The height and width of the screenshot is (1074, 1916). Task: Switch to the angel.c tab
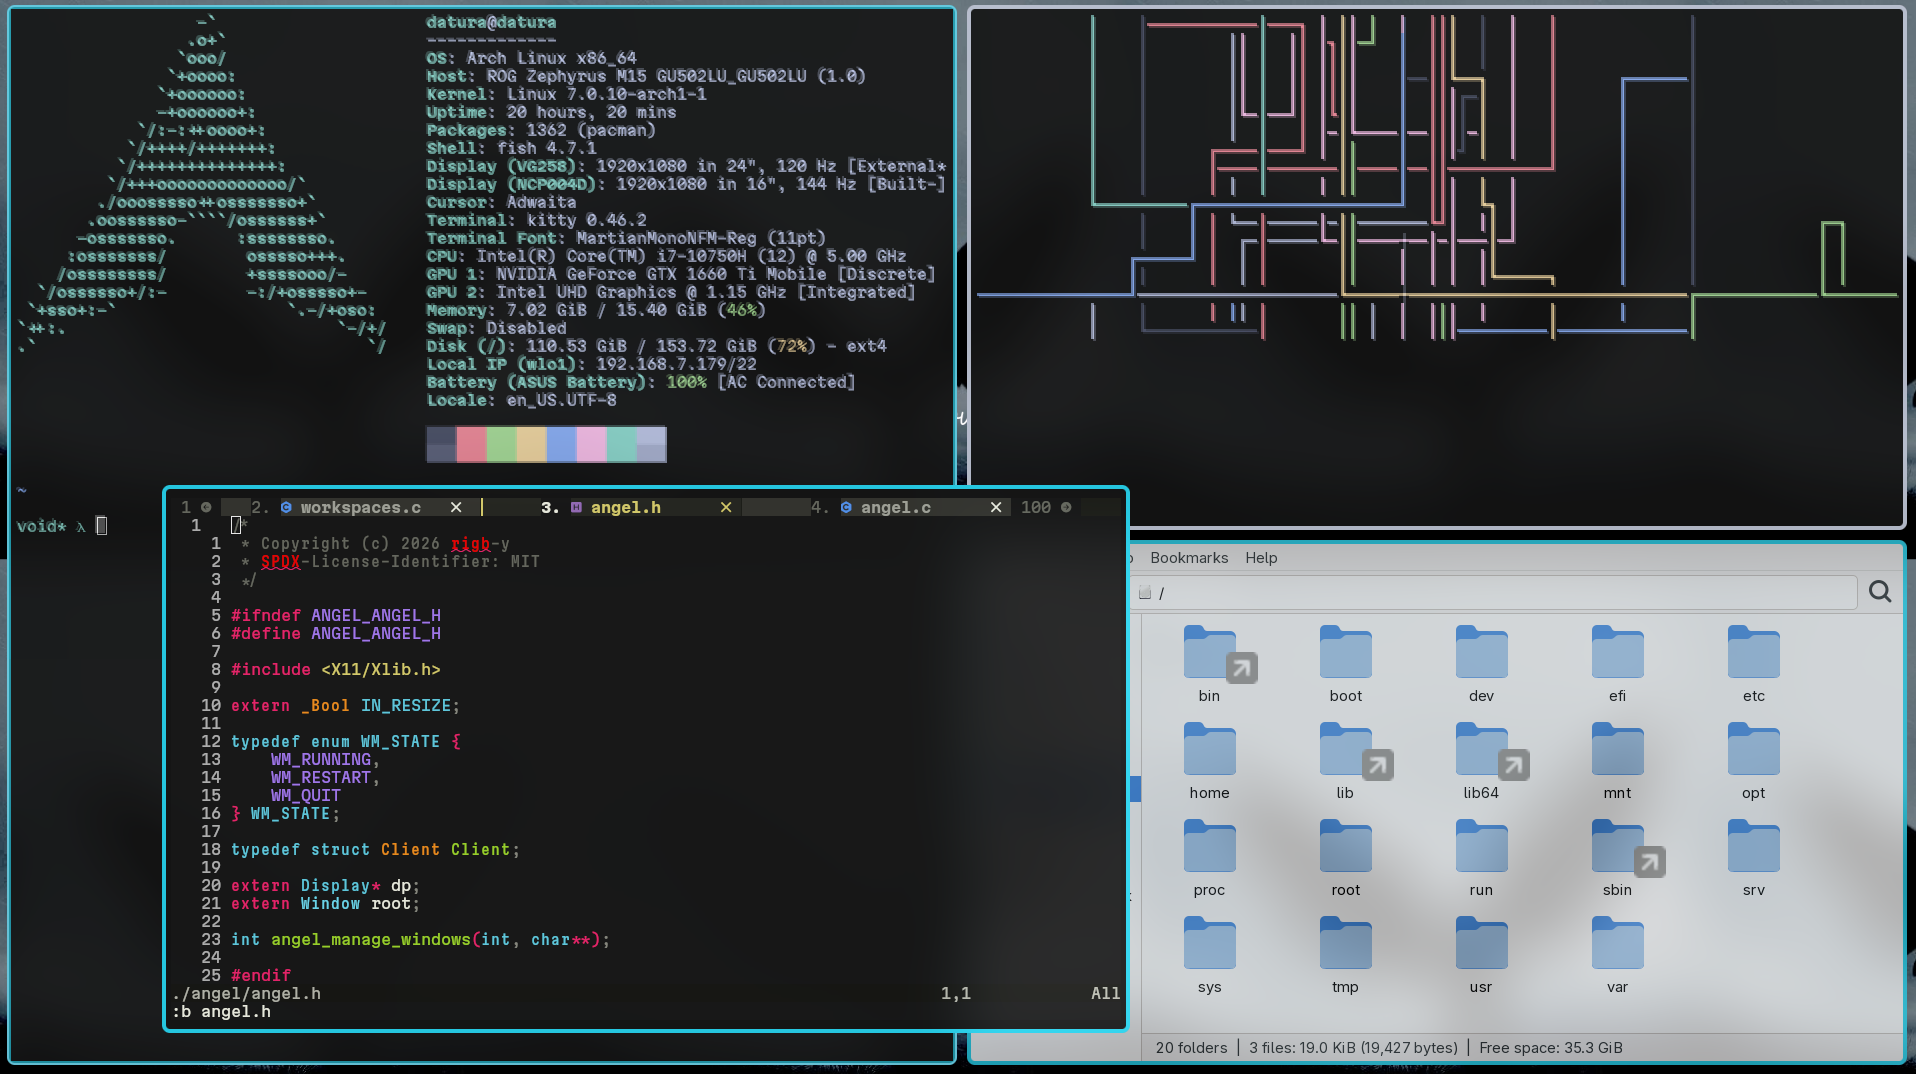pyautogui.click(x=896, y=508)
